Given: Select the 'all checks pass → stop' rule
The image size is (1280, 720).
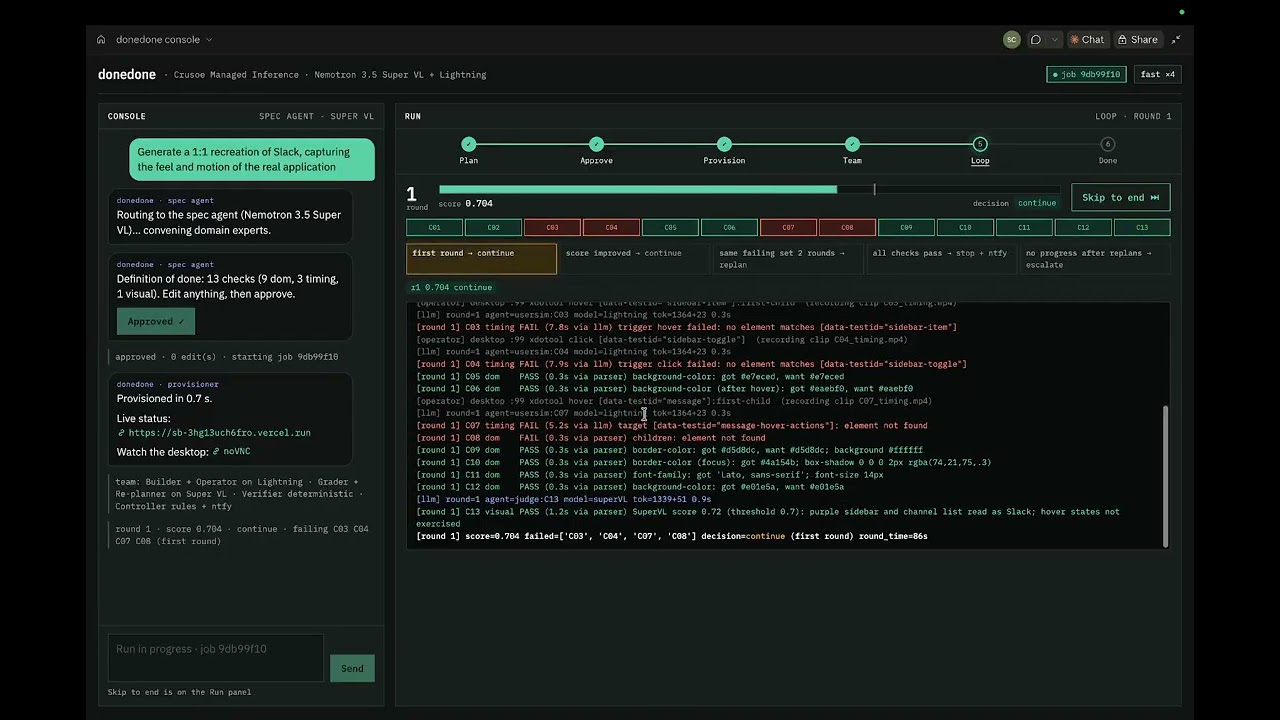Looking at the screenshot, I should (940, 258).
